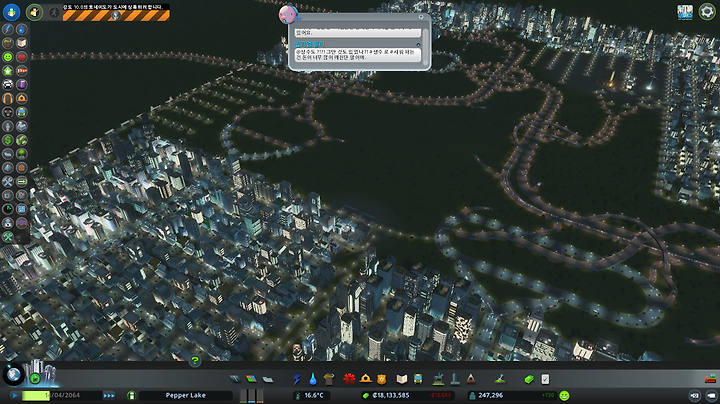Open the Education build menu book icon
This screenshot has height=404, width=720.
[x=402, y=379]
